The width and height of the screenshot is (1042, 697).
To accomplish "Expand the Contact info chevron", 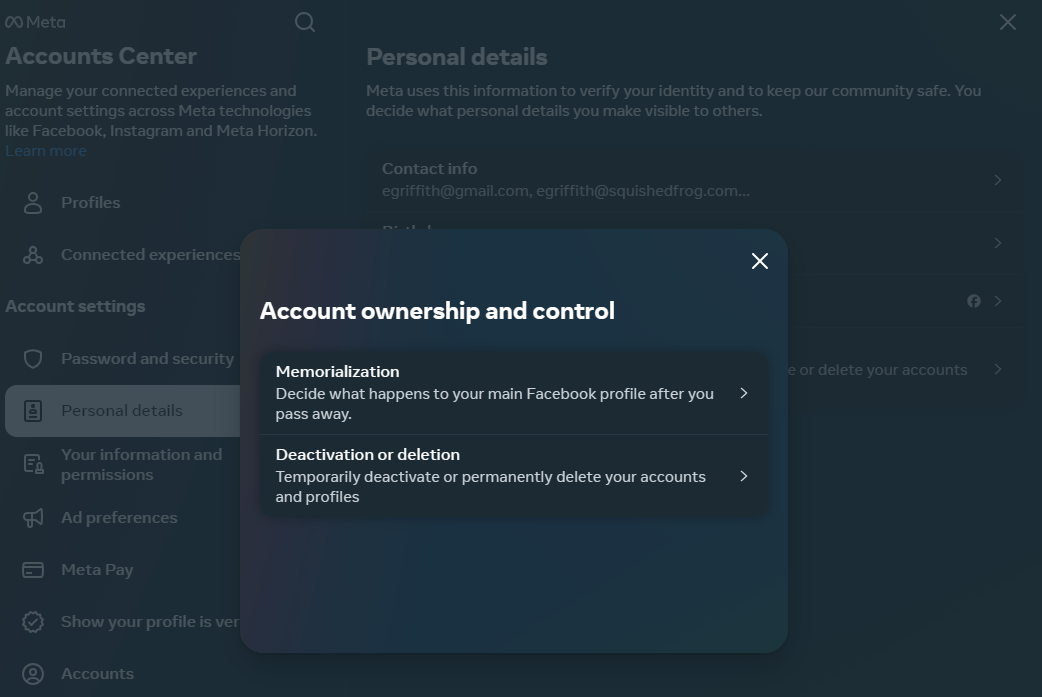I will point(997,180).
